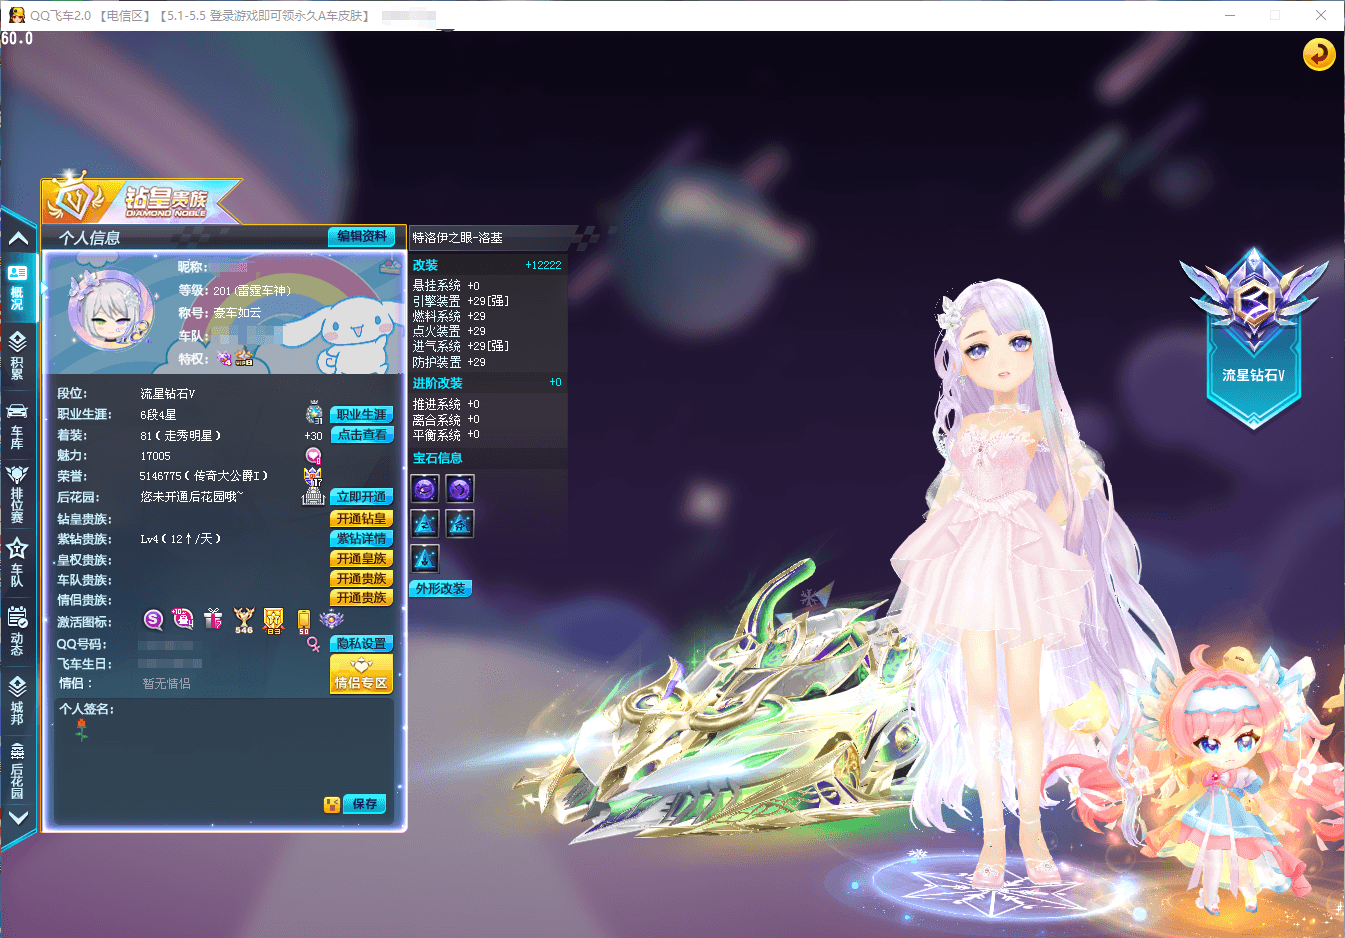Image resolution: width=1345 pixels, height=938 pixels.
Task: Click the purple S activated icon
Action: pos(153,620)
